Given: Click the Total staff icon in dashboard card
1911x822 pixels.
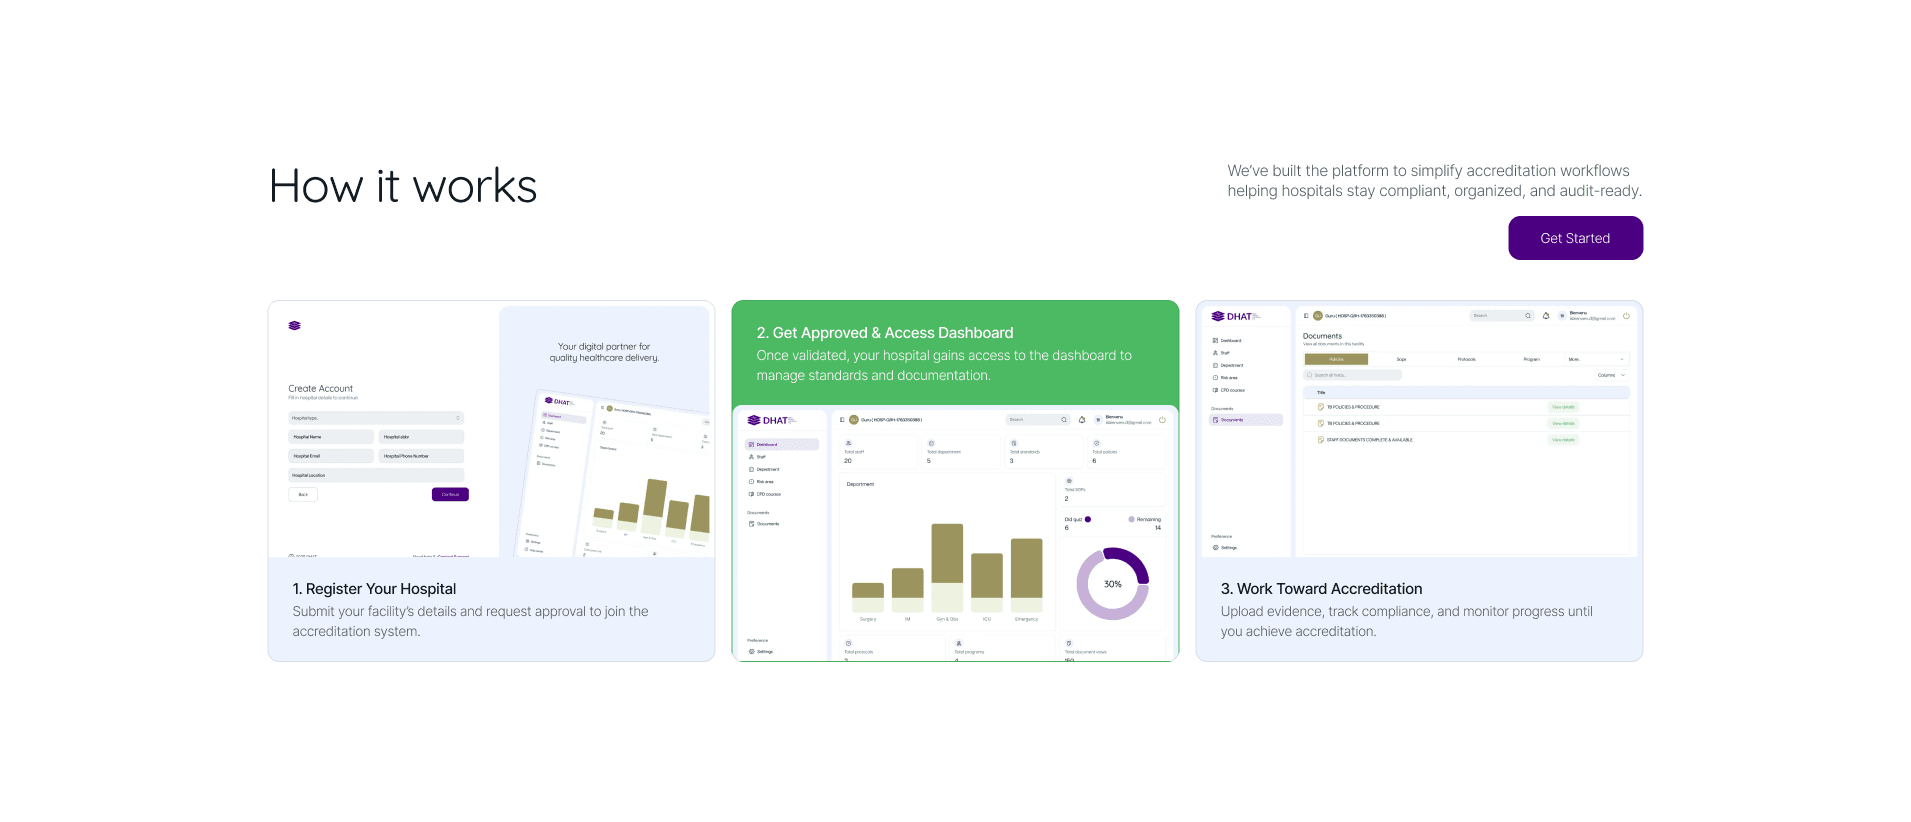Looking at the screenshot, I should [849, 443].
